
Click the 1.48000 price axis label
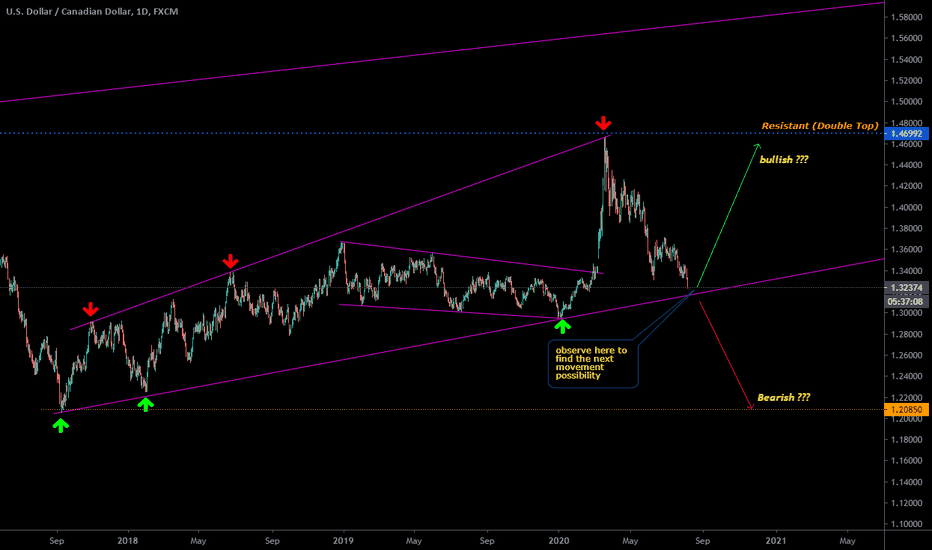(x=906, y=122)
